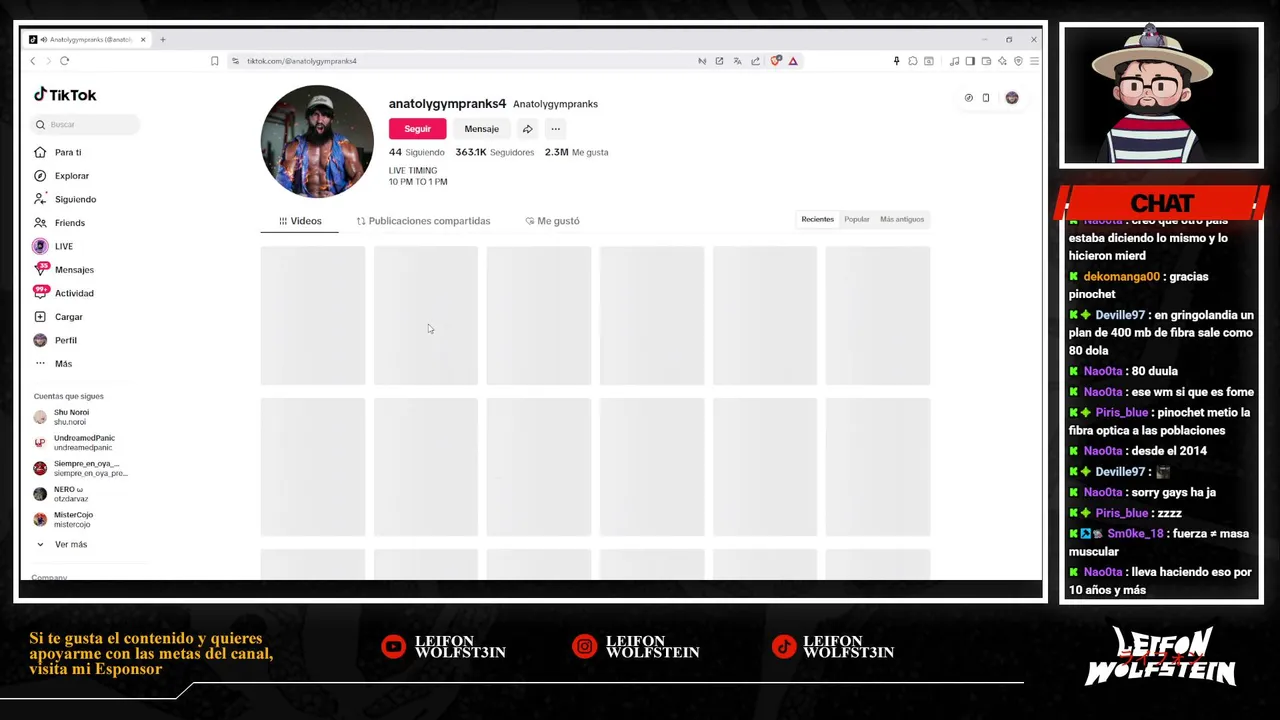Click LIVE TIMING bio text
This screenshot has width=1280, height=720.
[x=413, y=171]
